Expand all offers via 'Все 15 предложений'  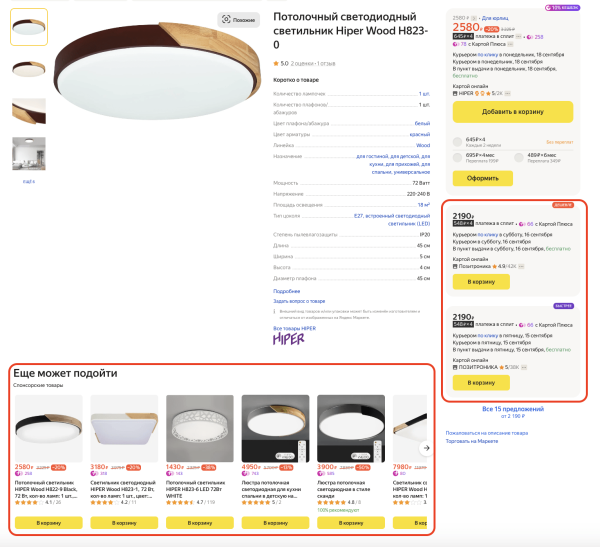coord(513,409)
